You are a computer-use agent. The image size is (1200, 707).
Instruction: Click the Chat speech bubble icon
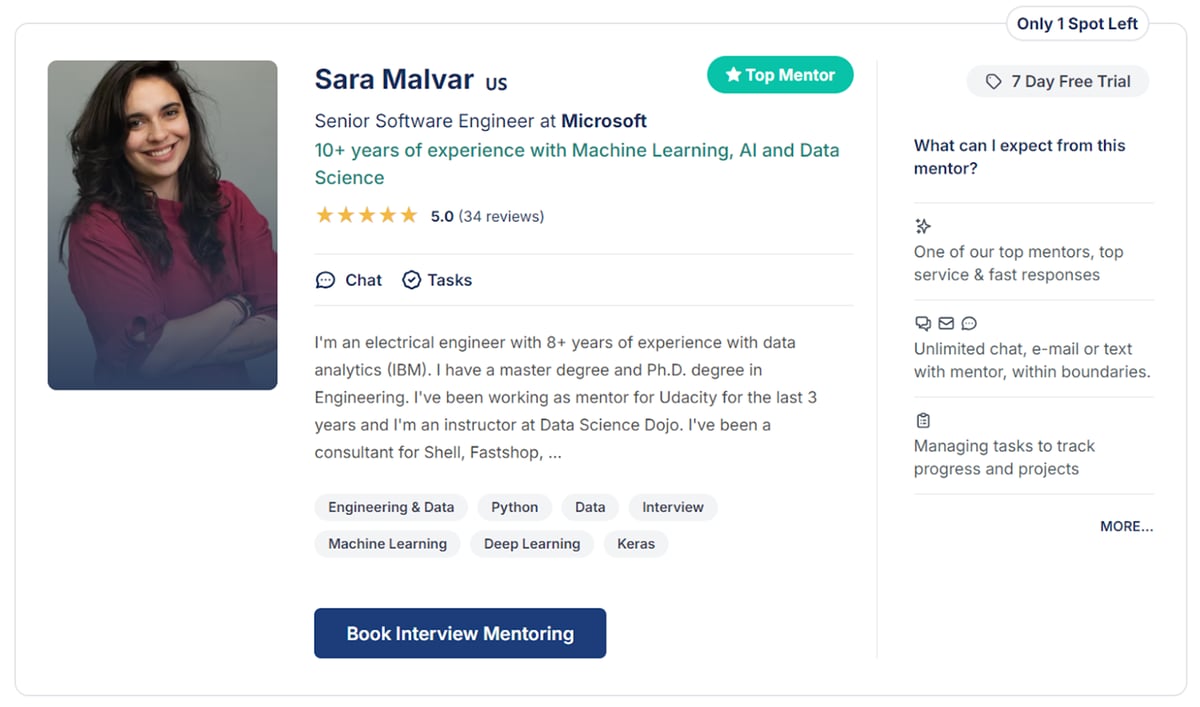325,280
